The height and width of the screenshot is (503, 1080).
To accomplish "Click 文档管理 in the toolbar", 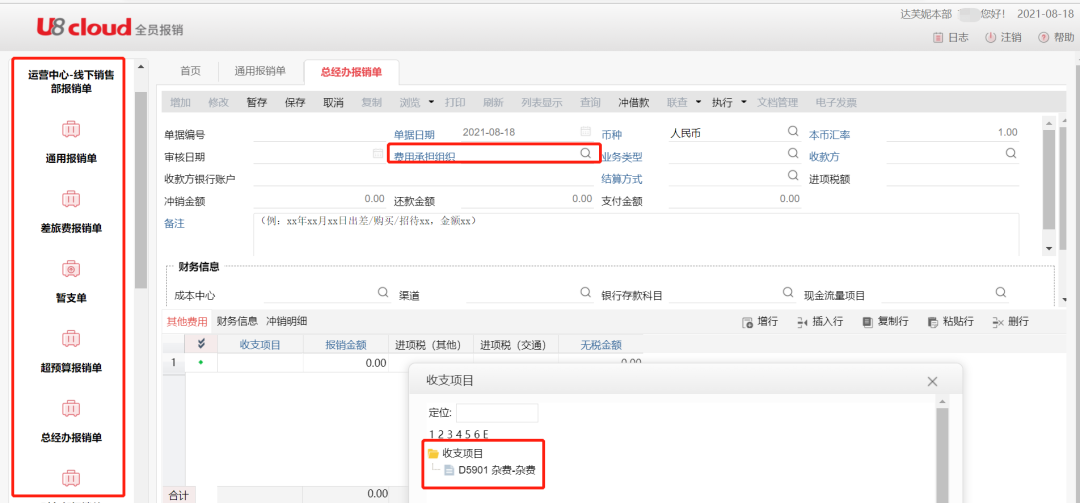I will coord(778,103).
